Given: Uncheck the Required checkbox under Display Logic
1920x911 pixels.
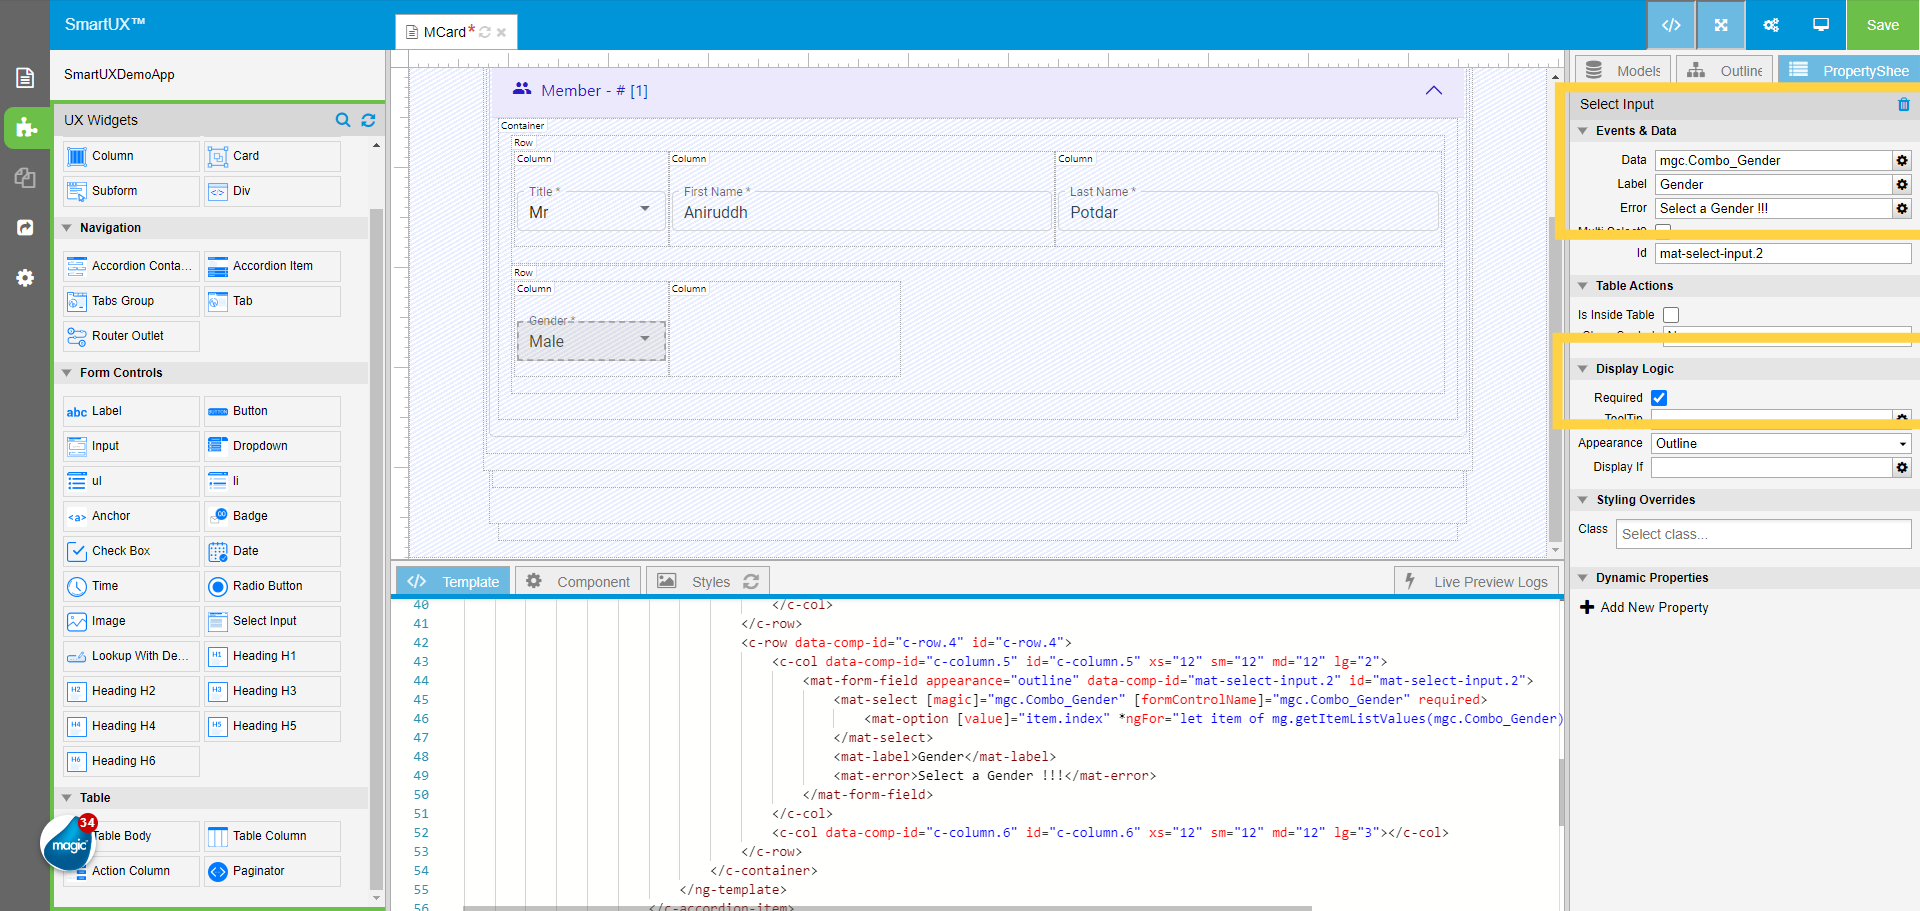Looking at the screenshot, I should (x=1658, y=397).
